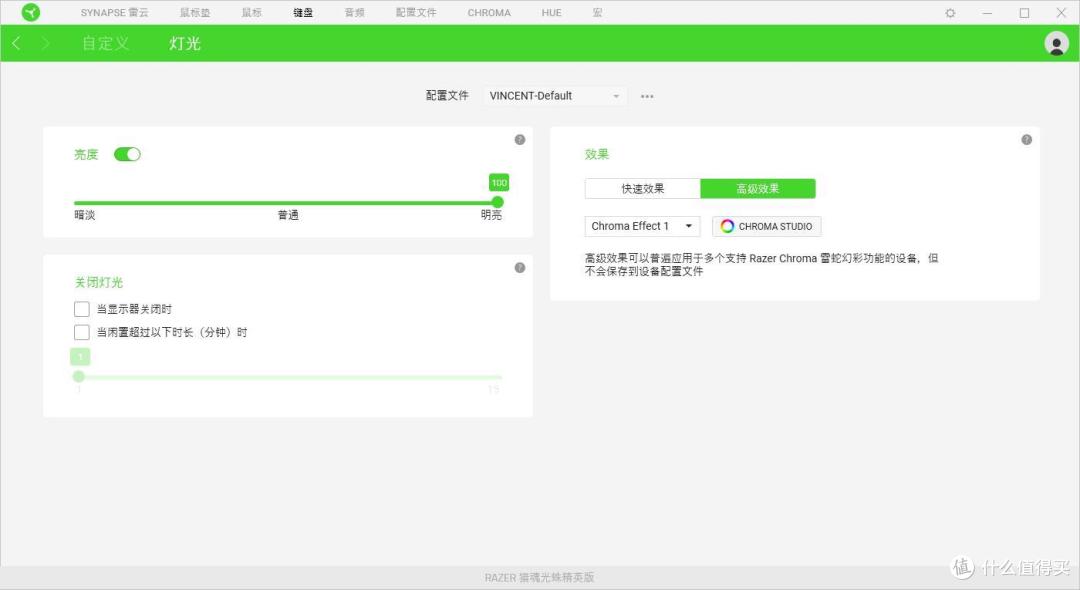Screen dimensions: 1080x590
Task: Switch to 鼠标 tab
Action: (x=252, y=12)
